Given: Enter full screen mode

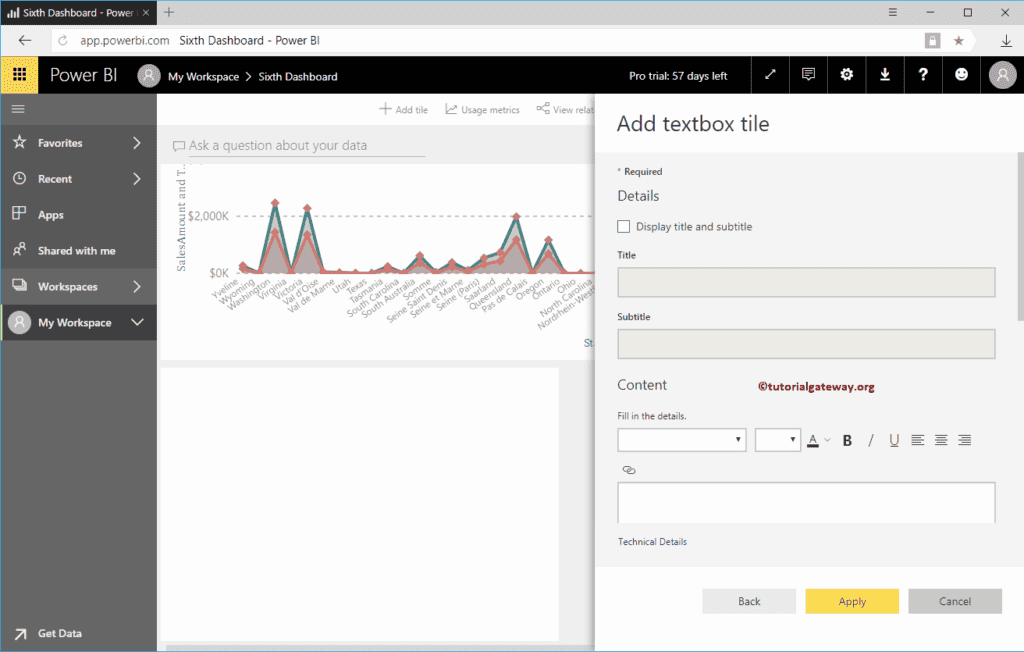Looking at the screenshot, I should tap(769, 75).
